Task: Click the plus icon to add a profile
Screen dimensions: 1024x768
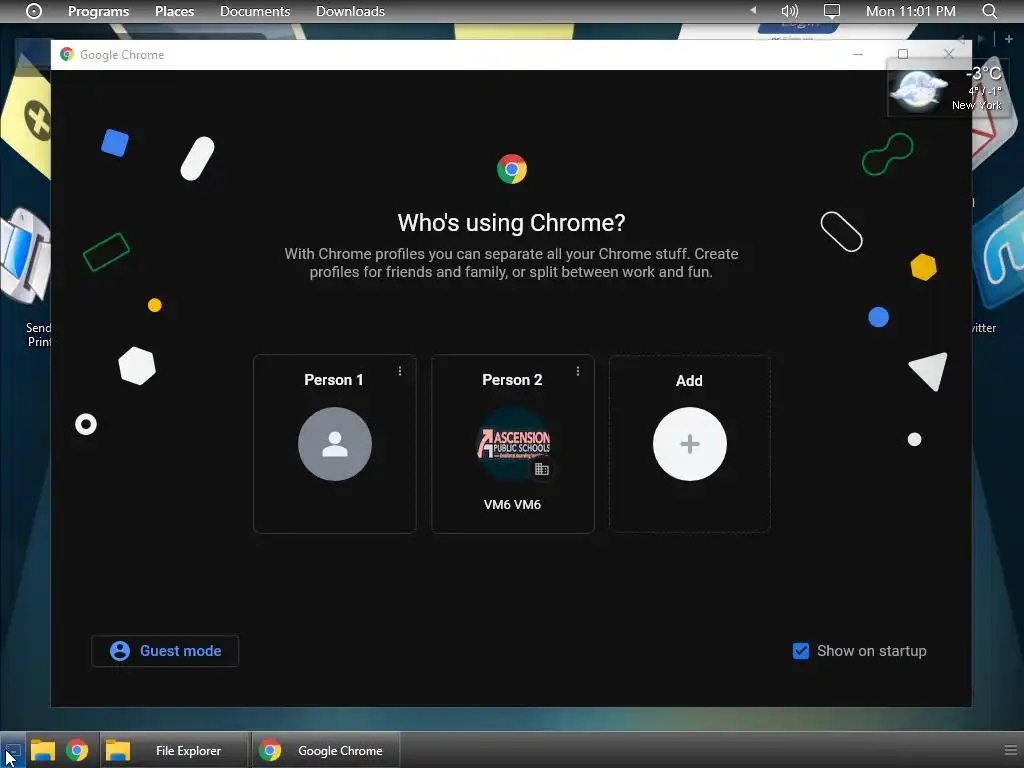Action: 690,444
